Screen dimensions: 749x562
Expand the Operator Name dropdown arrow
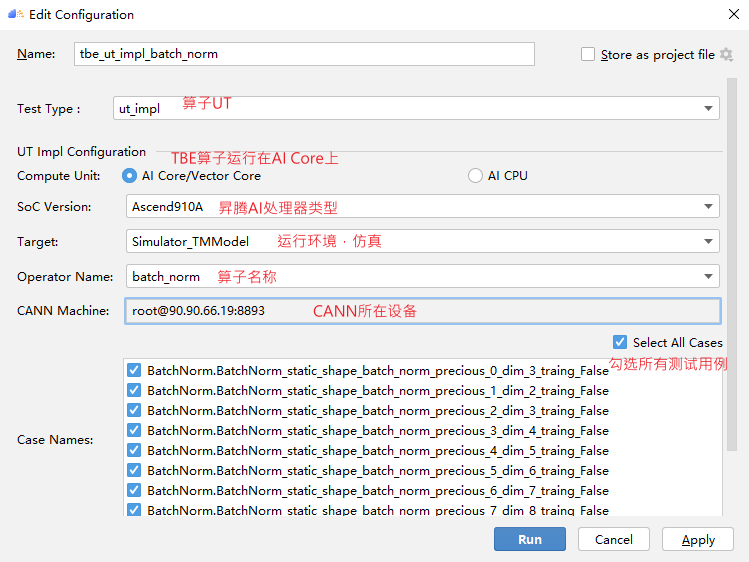coord(708,276)
